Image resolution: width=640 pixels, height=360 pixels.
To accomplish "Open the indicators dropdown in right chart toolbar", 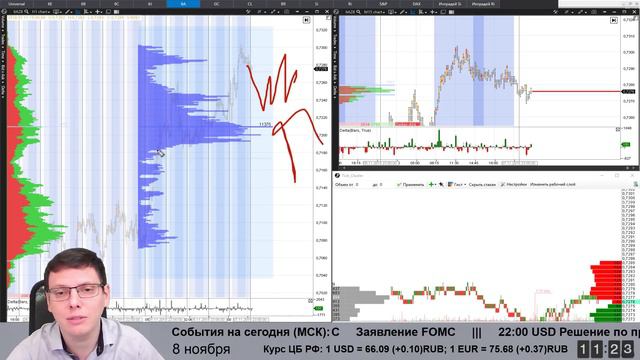I will coord(422,12).
